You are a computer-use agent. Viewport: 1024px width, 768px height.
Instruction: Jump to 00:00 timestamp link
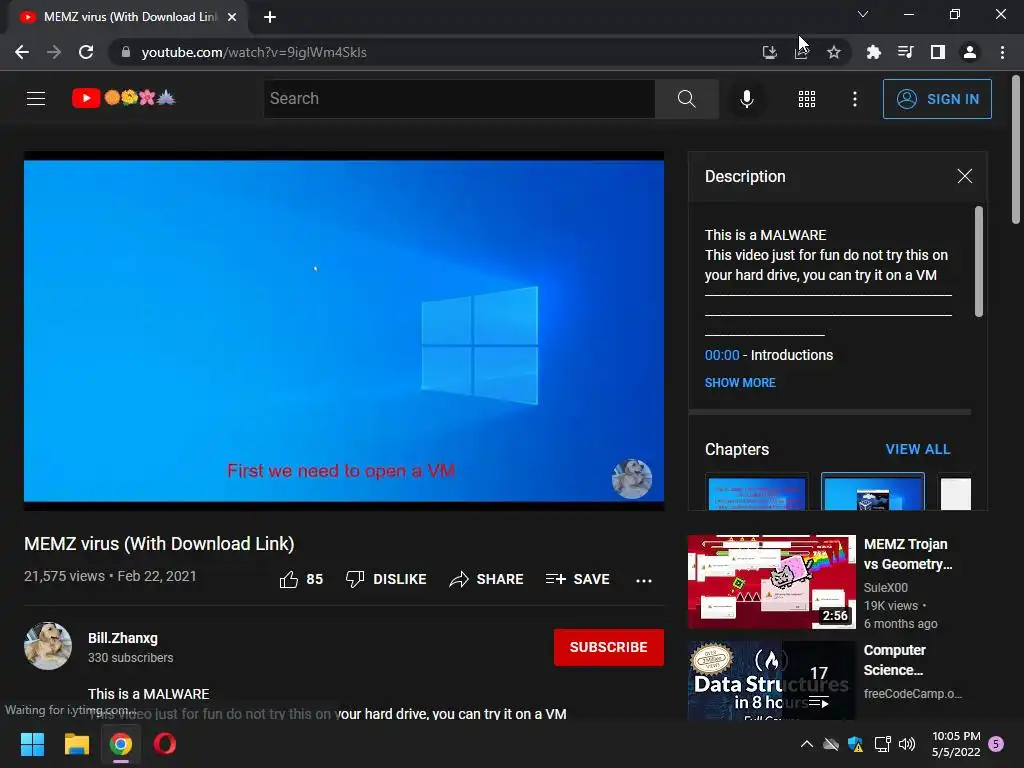[722, 355]
